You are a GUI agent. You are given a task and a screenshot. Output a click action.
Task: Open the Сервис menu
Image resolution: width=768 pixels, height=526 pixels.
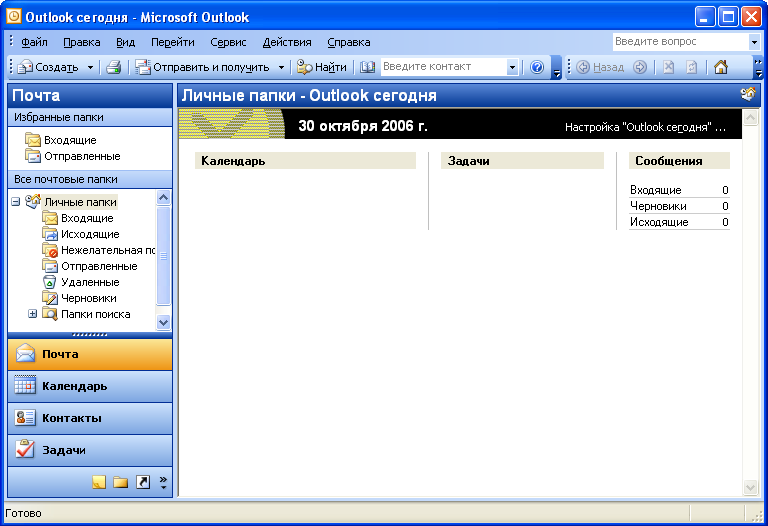[228, 42]
